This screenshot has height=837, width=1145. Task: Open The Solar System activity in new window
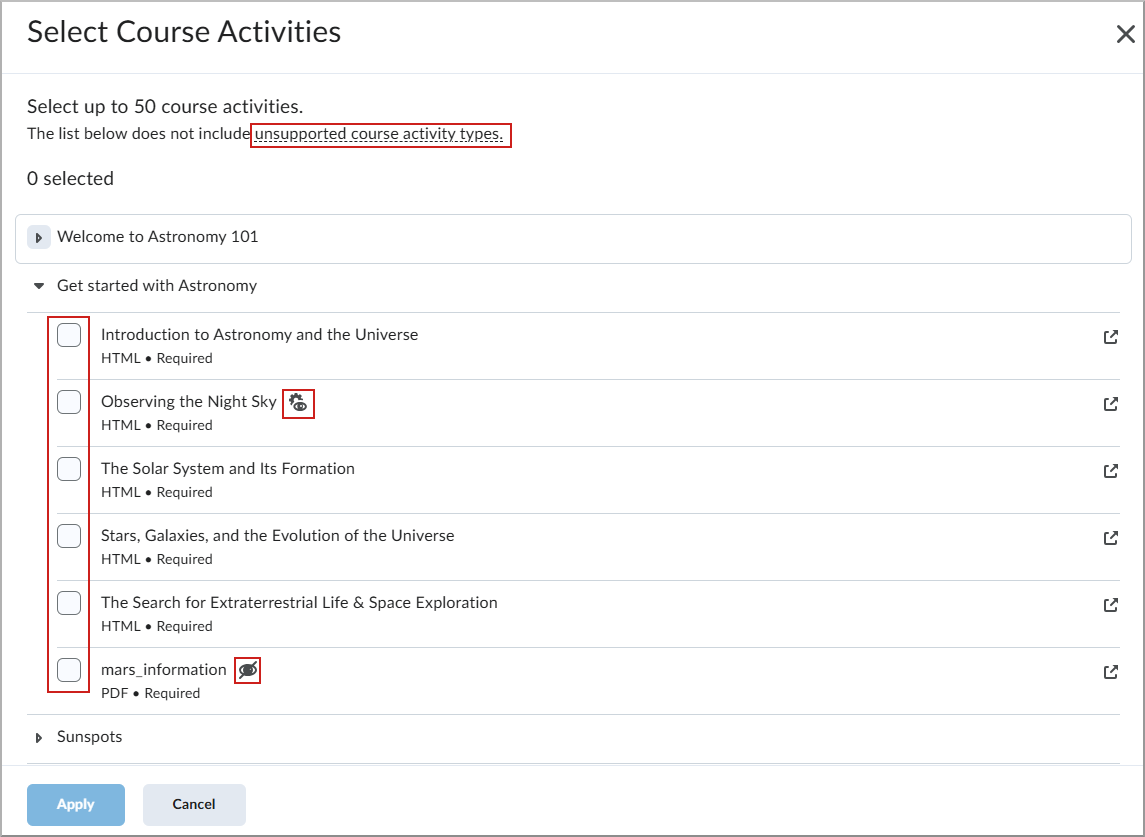[1110, 471]
